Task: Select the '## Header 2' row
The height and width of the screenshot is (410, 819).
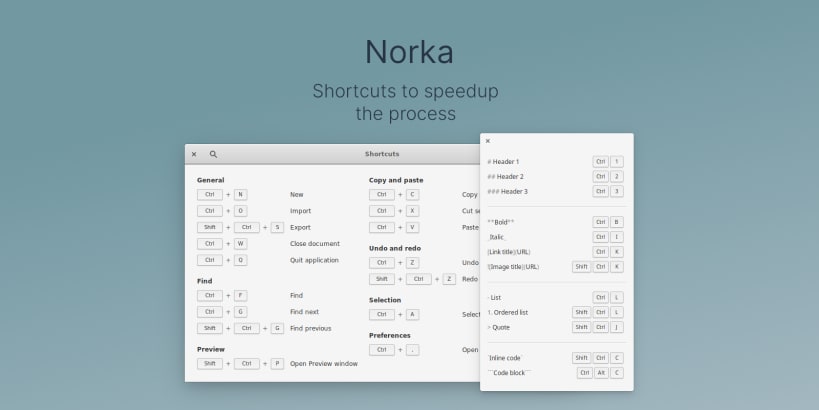Action: 555,177
